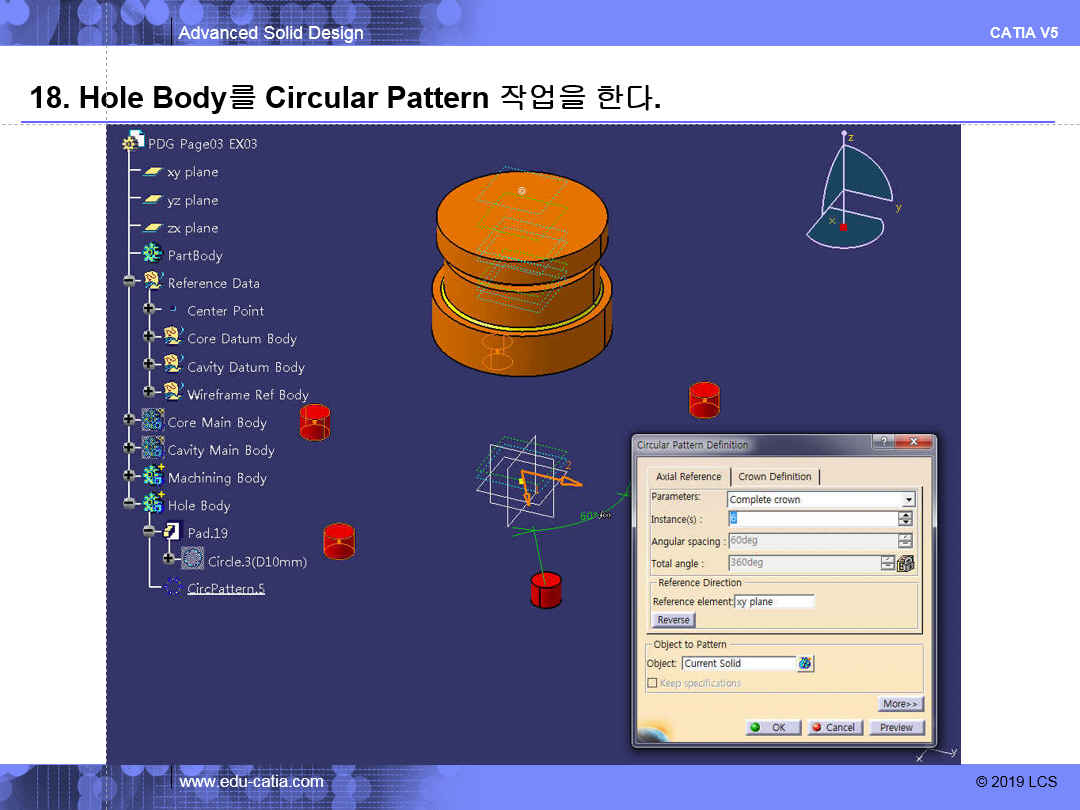This screenshot has width=1080, height=810.
Task: Click the formula icon next to Total angle
Action: [906, 563]
